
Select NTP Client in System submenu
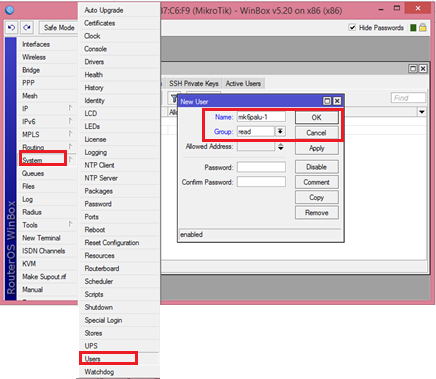click(x=118, y=165)
